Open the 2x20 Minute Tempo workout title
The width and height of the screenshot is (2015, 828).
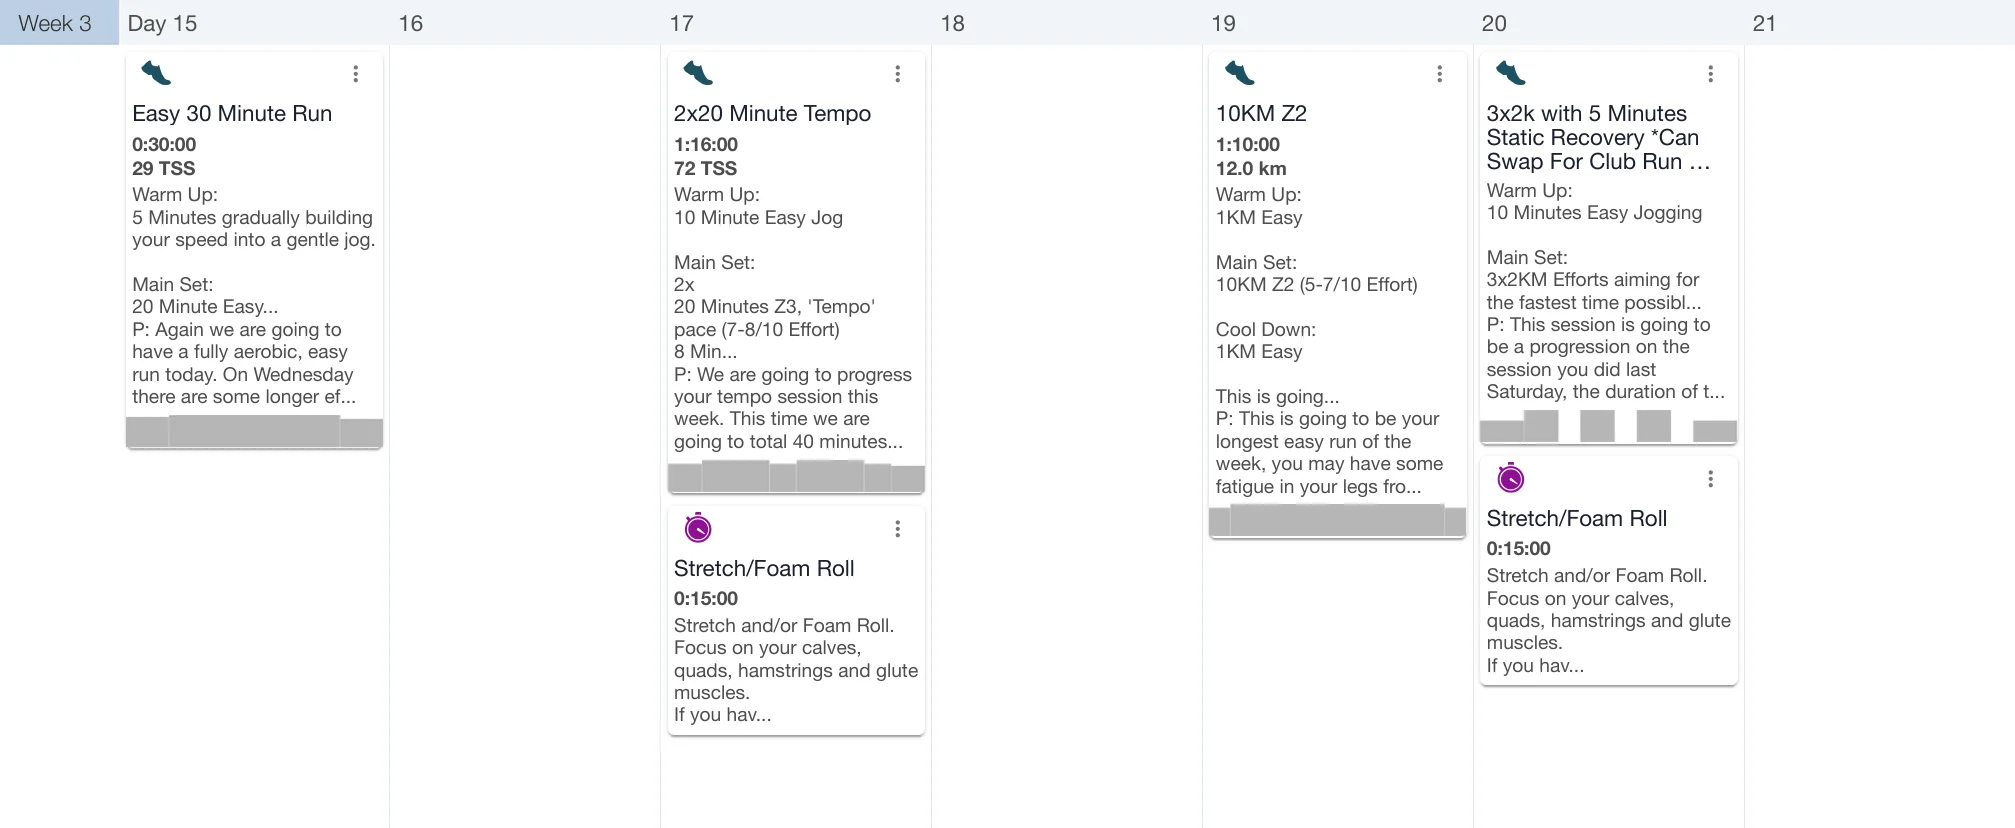[772, 114]
